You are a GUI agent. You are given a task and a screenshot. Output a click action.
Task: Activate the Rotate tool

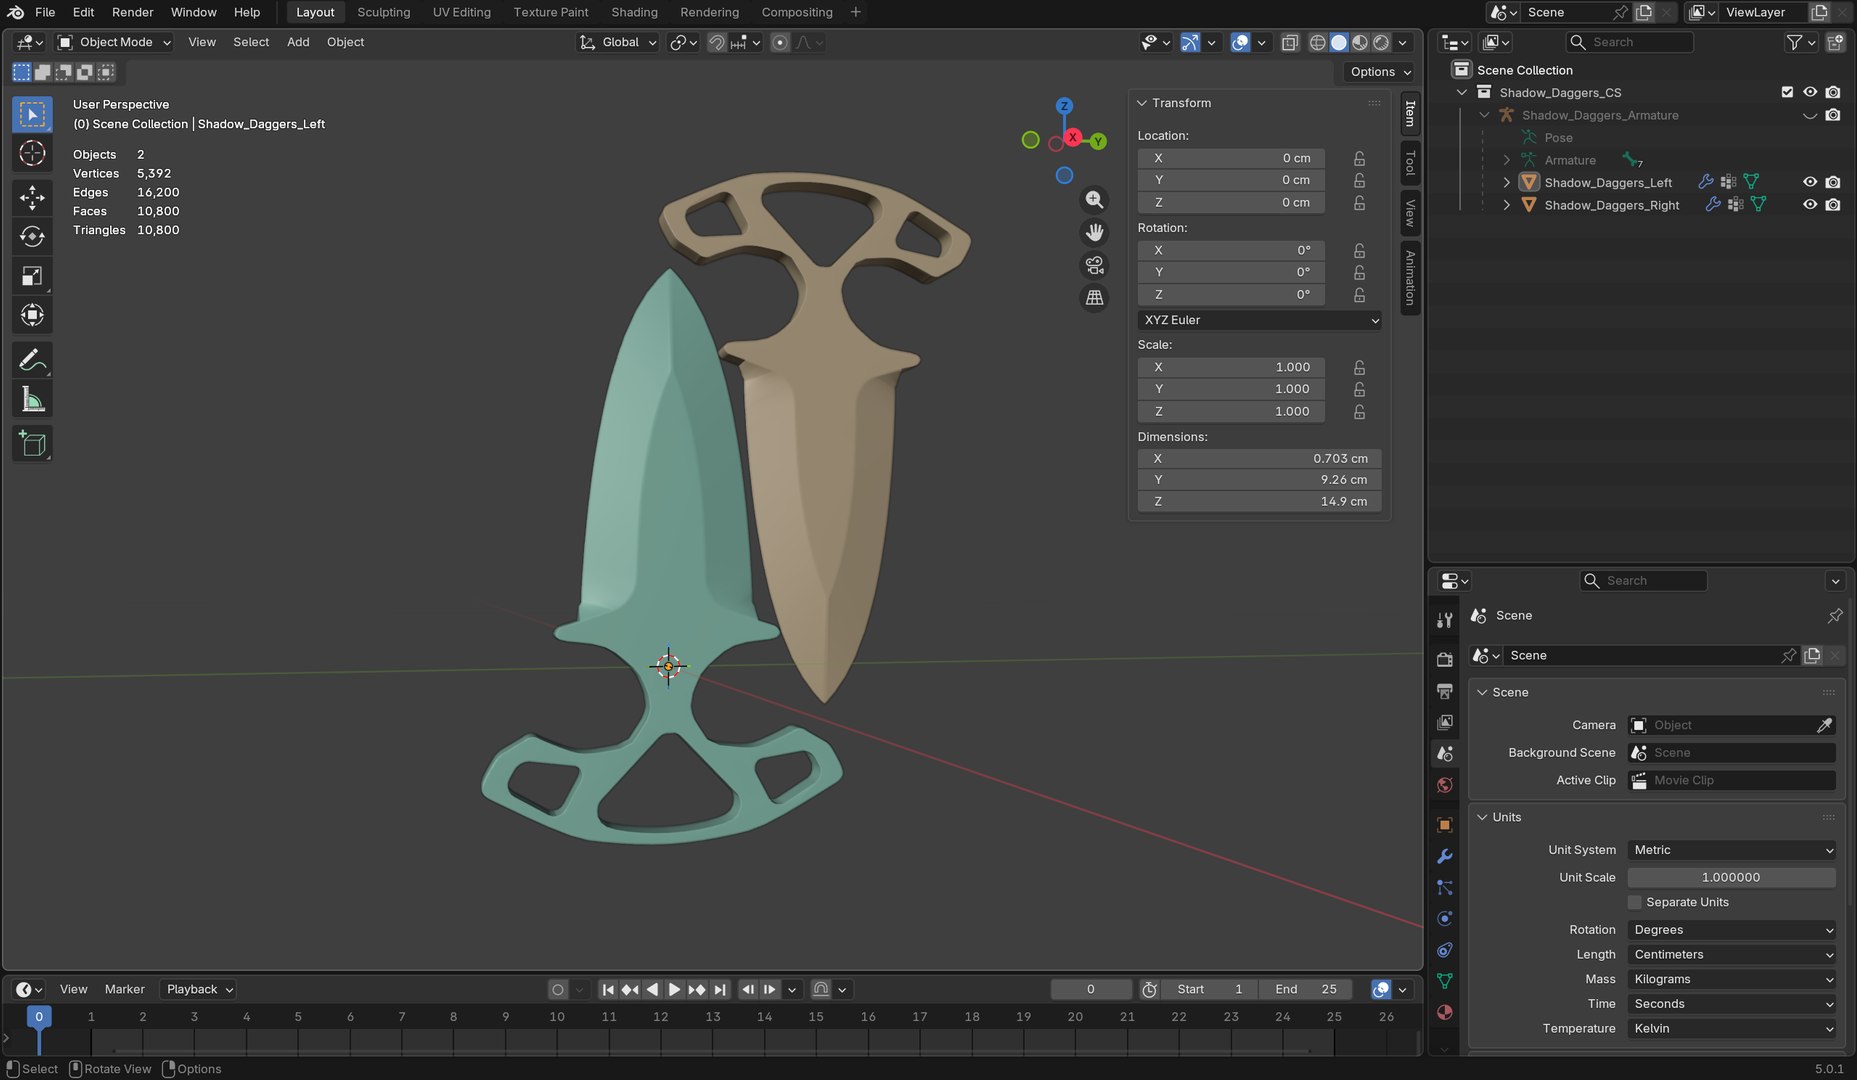click(x=32, y=236)
